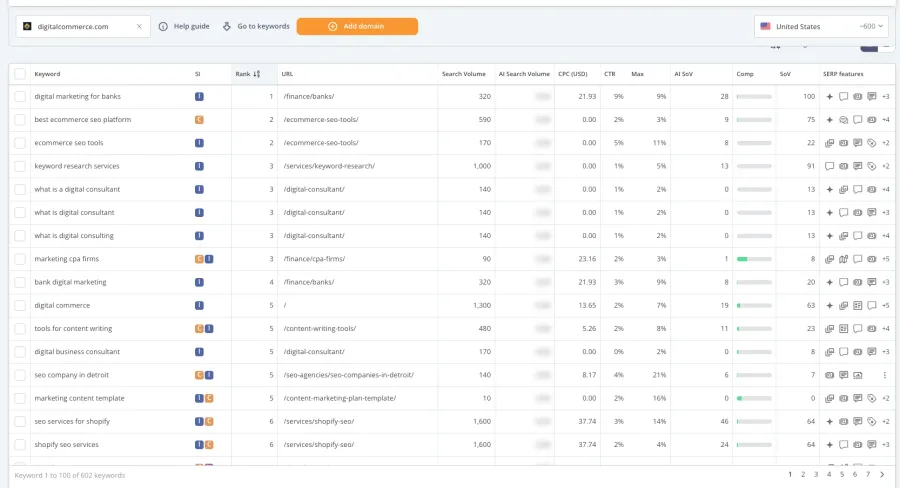Image resolution: width=900 pixels, height=488 pixels.
Task: Select the 'keyword research services' row checkbox
Action: click(x=20, y=166)
